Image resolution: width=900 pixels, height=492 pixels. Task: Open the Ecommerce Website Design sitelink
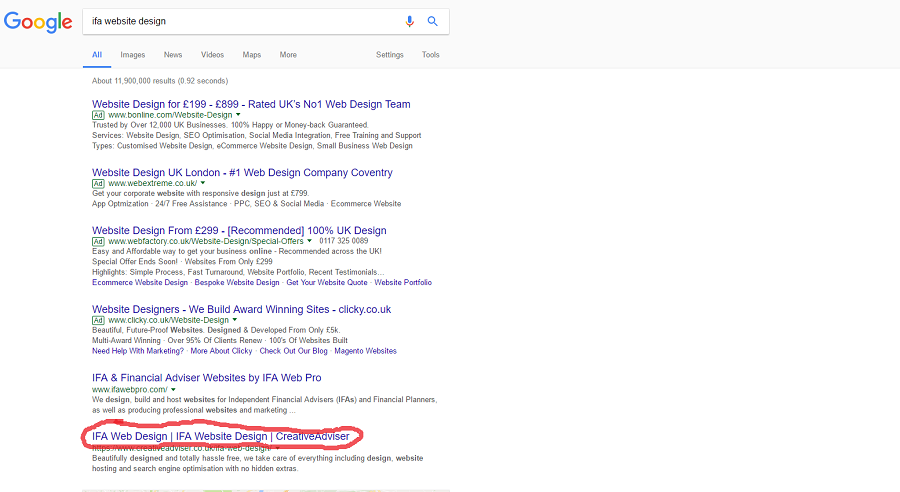[140, 282]
